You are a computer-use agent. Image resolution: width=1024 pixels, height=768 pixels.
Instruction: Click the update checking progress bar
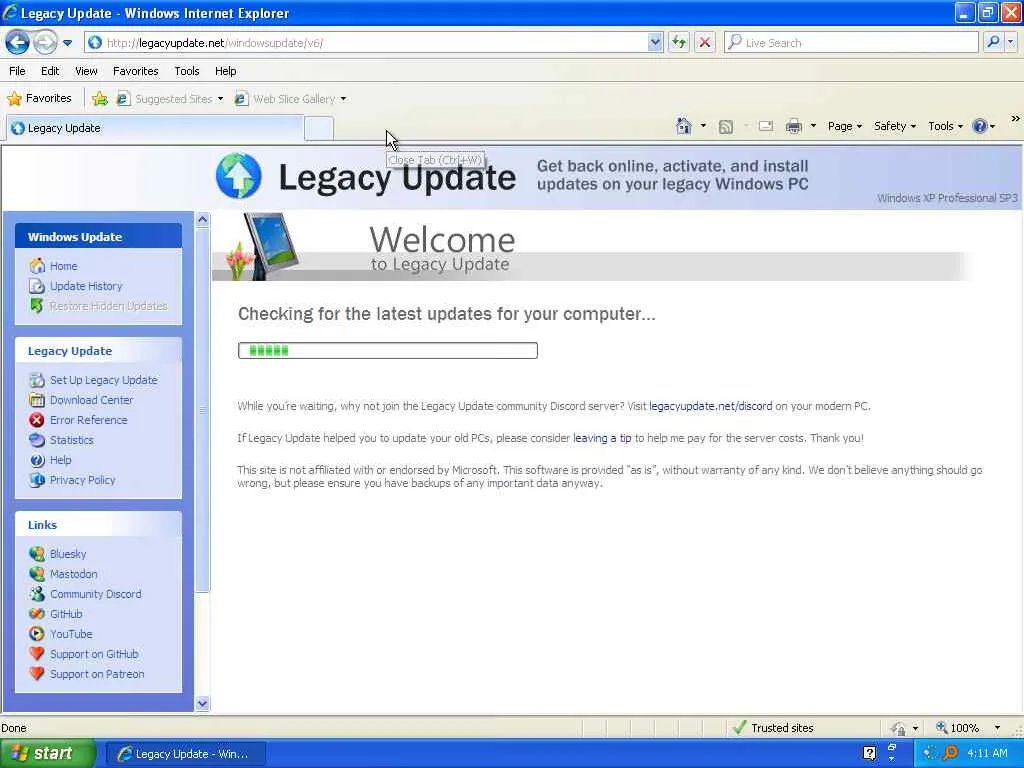click(388, 351)
